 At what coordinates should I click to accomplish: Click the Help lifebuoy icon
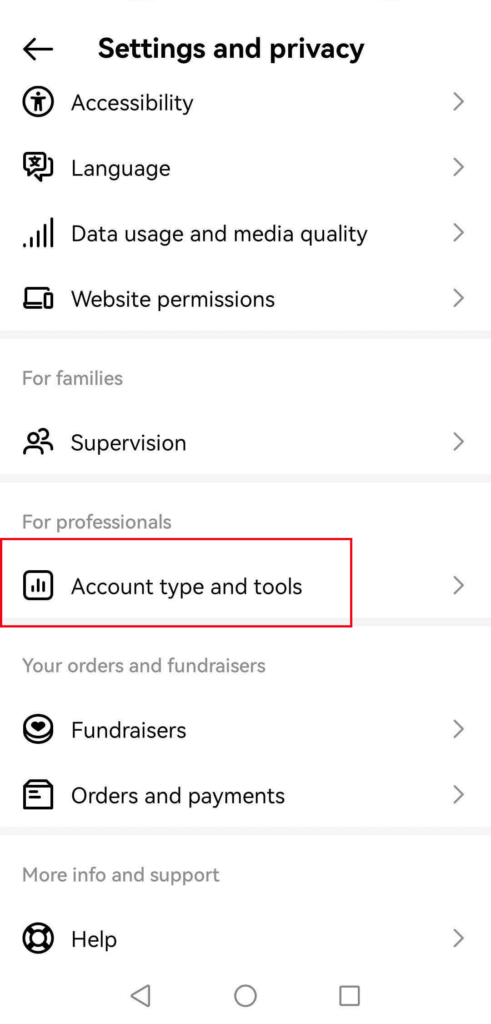coord(38,939)
